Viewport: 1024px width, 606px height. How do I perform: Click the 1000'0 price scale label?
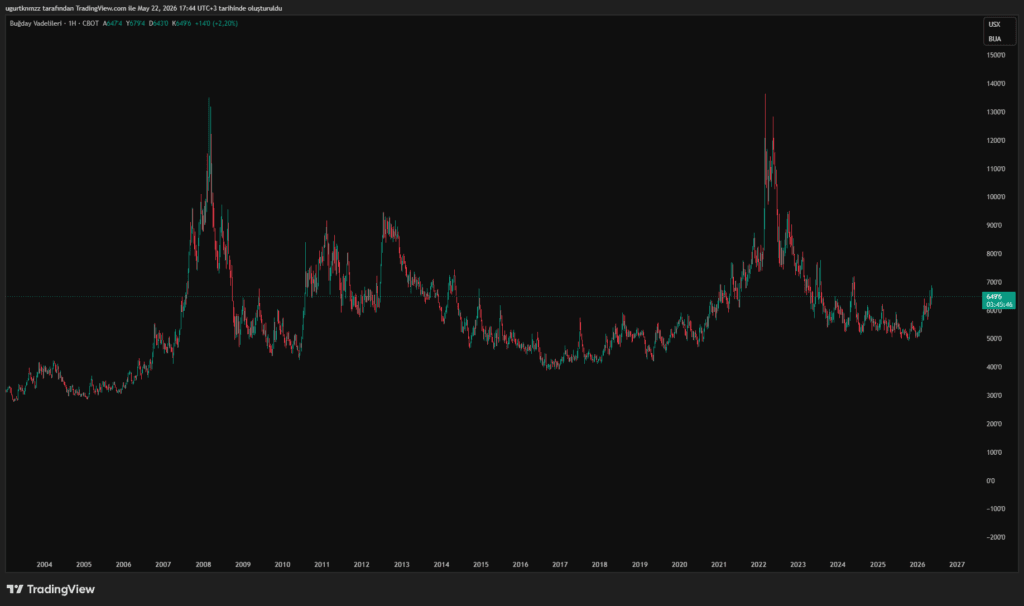(996, 197)
